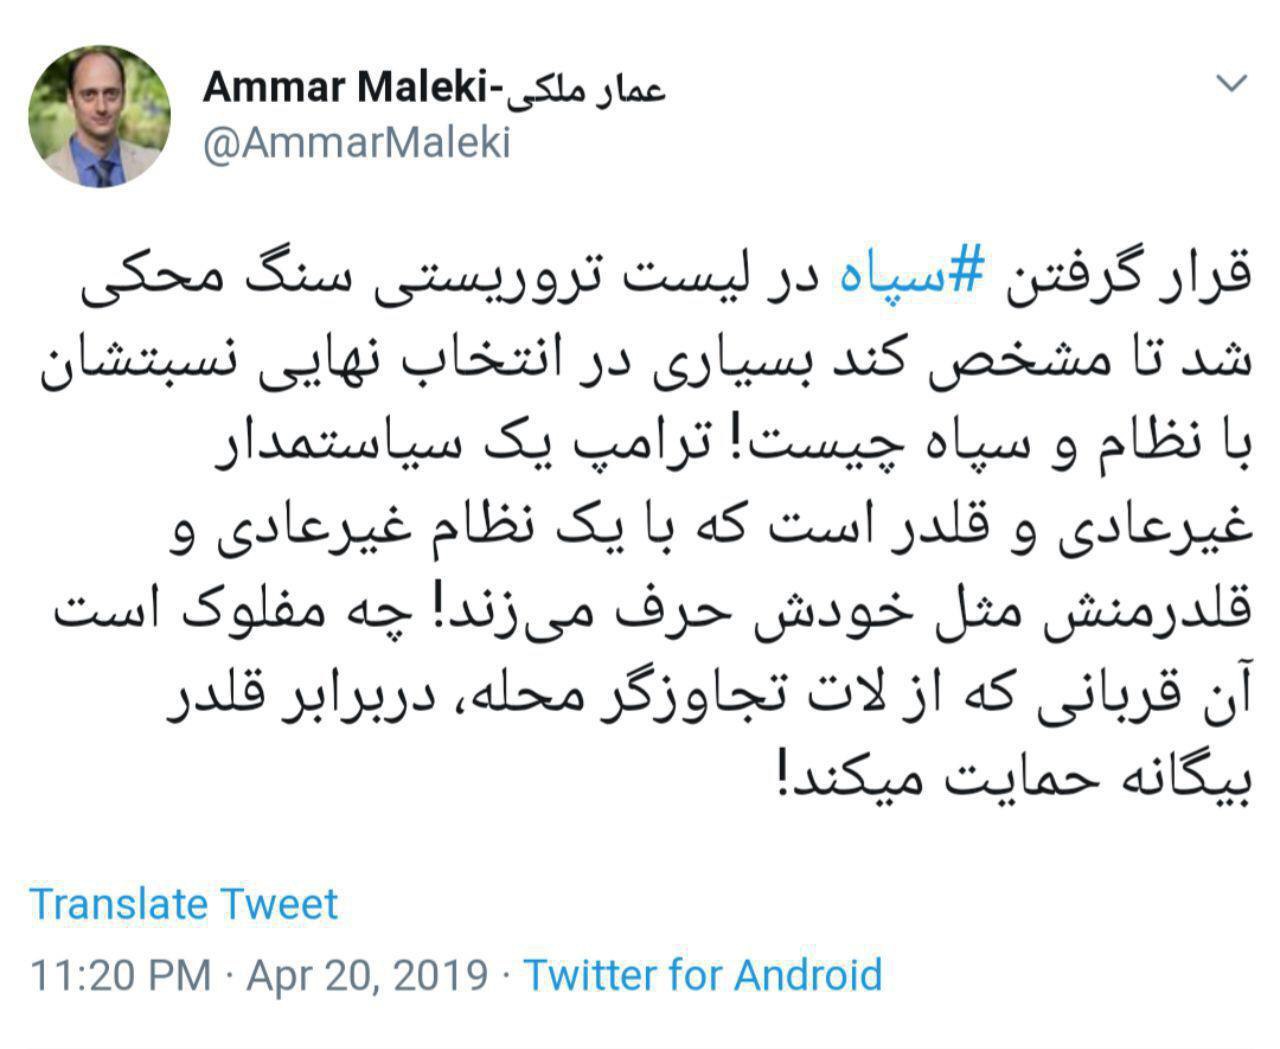Expand the tweet options chevron

1231,83
